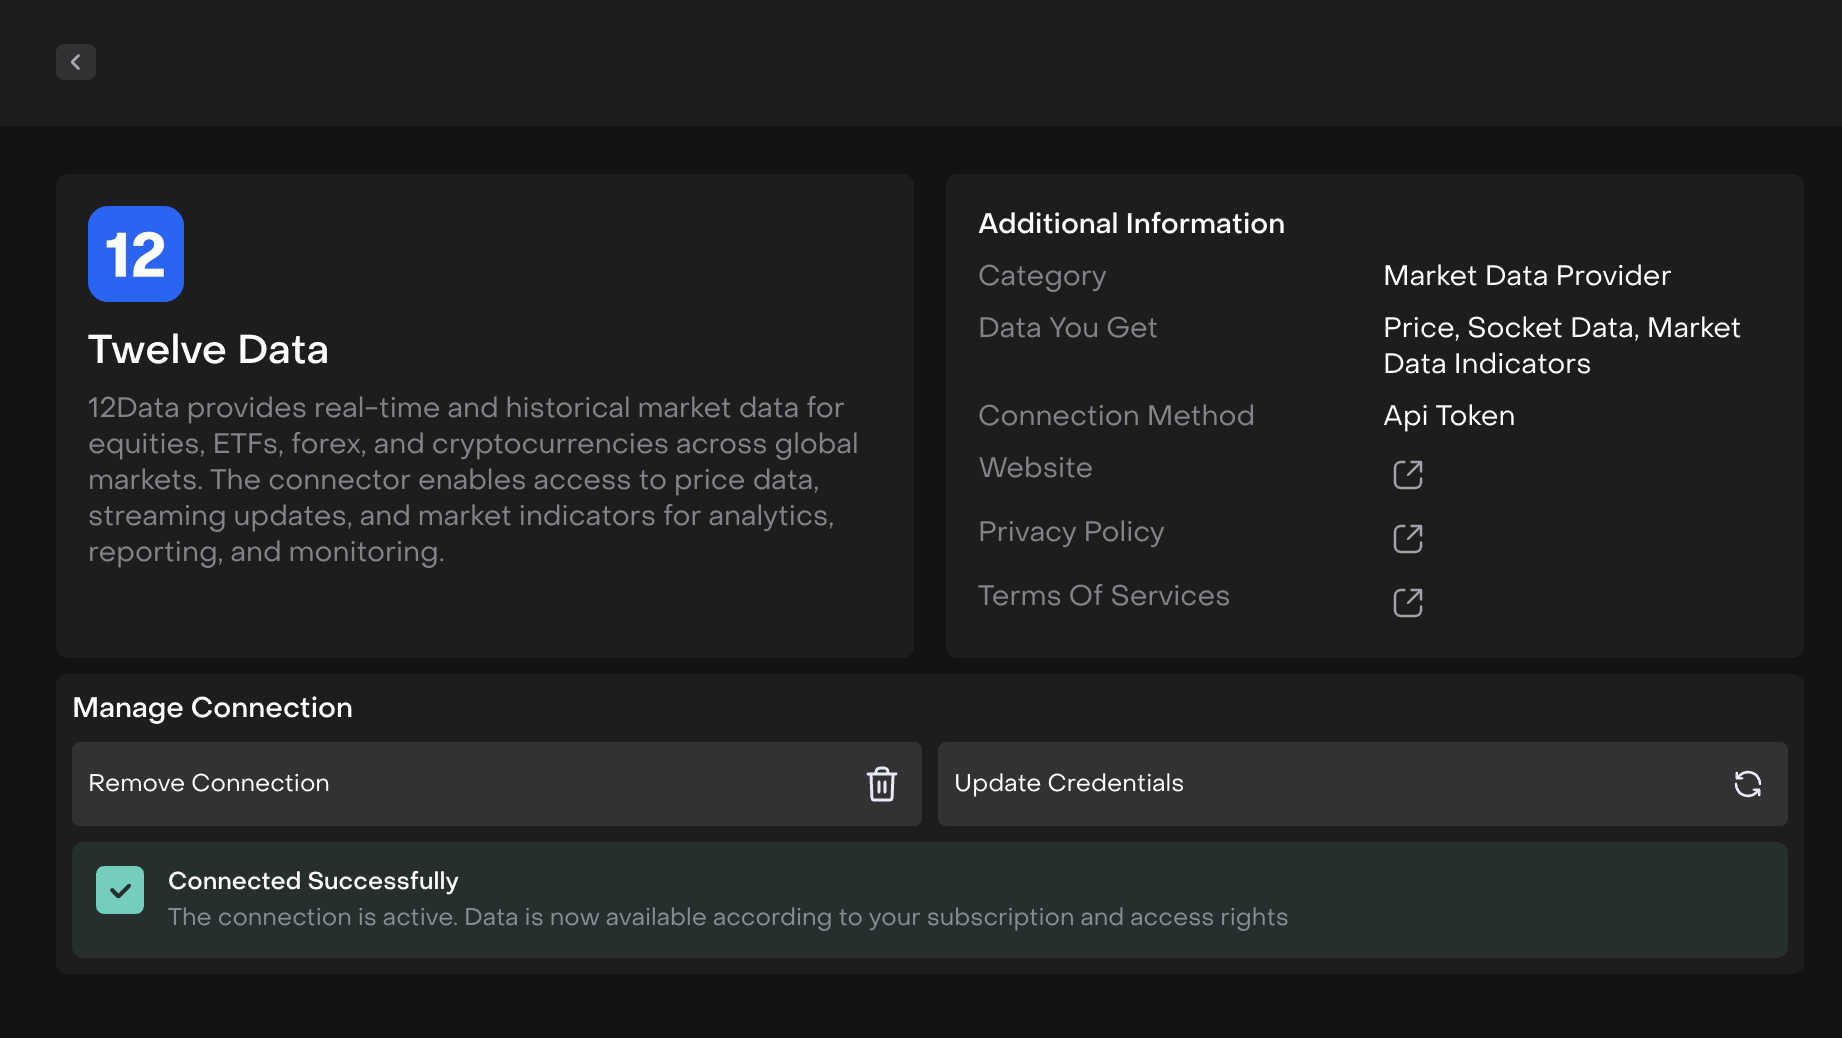Click the Privacy Policy label

1071,532
